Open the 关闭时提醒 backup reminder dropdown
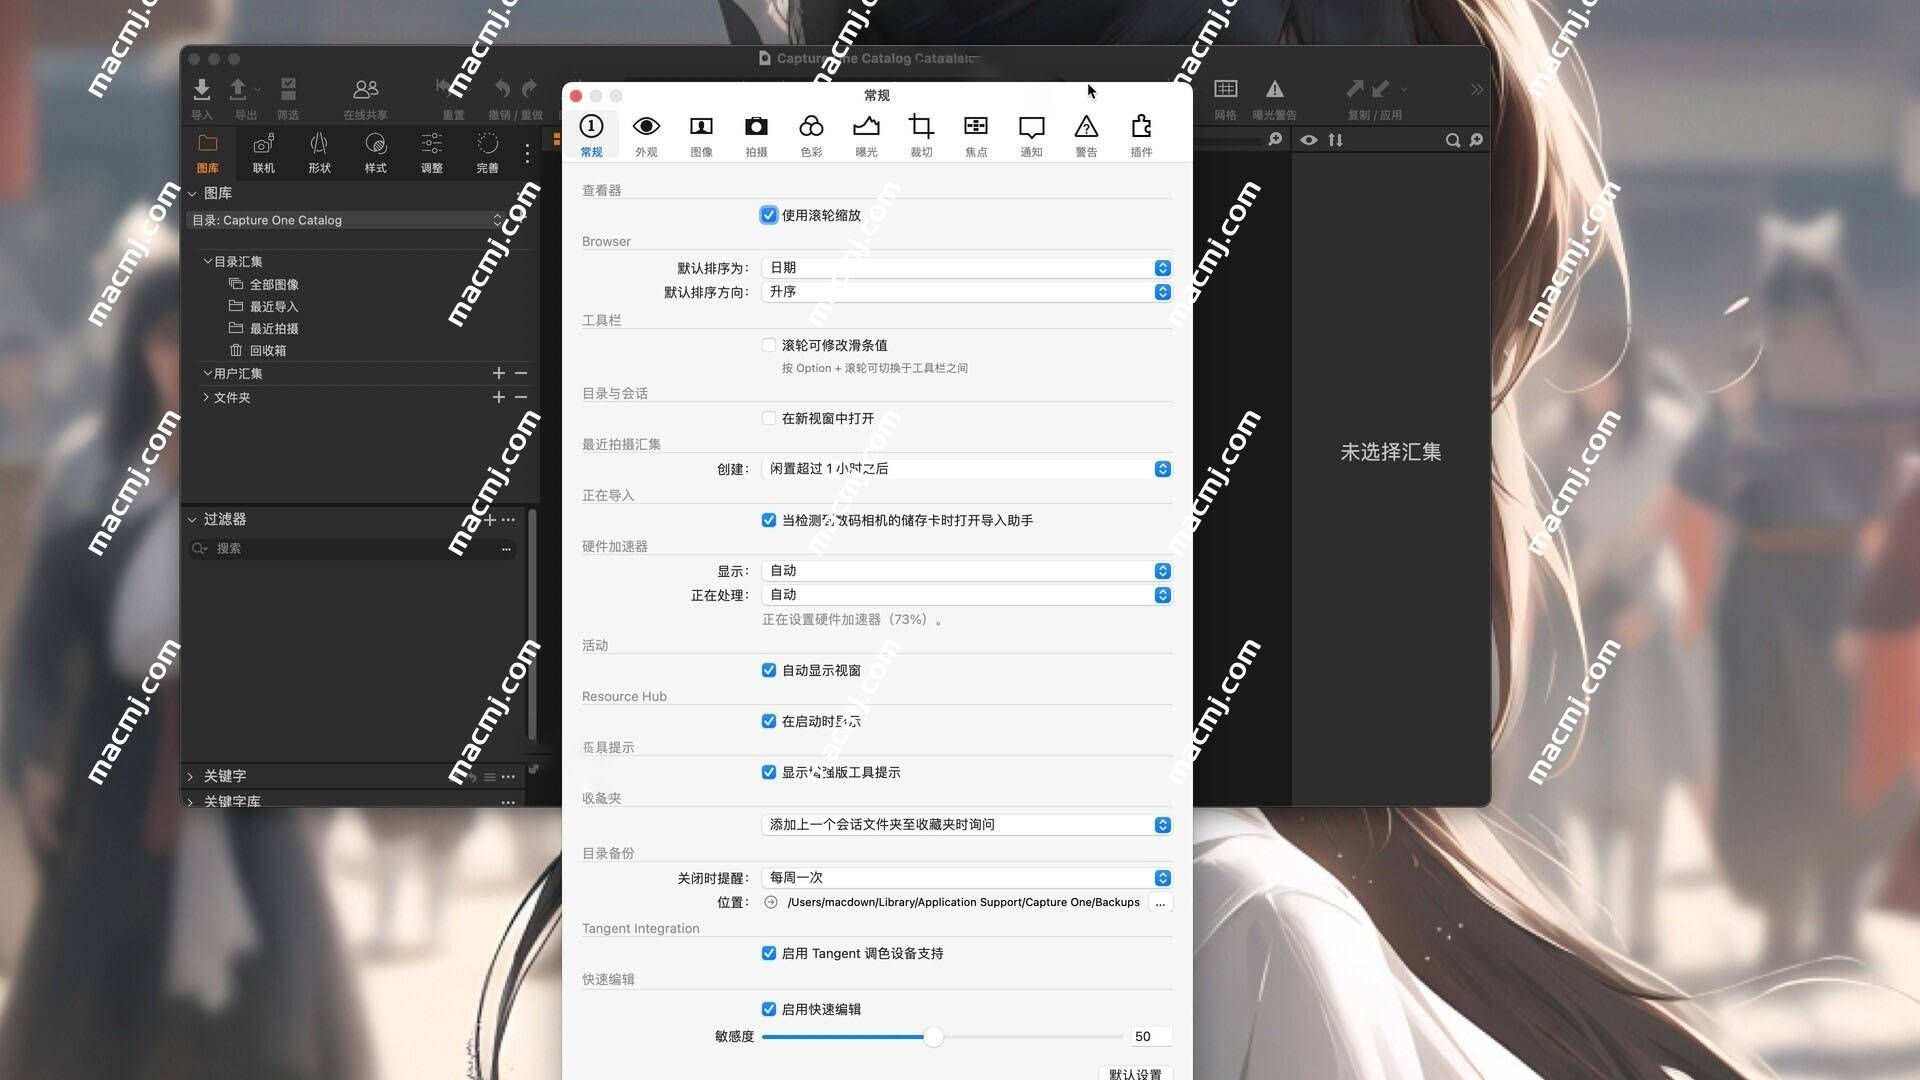This screenshot has height=1080, width=1920. [x=966, y=878]
